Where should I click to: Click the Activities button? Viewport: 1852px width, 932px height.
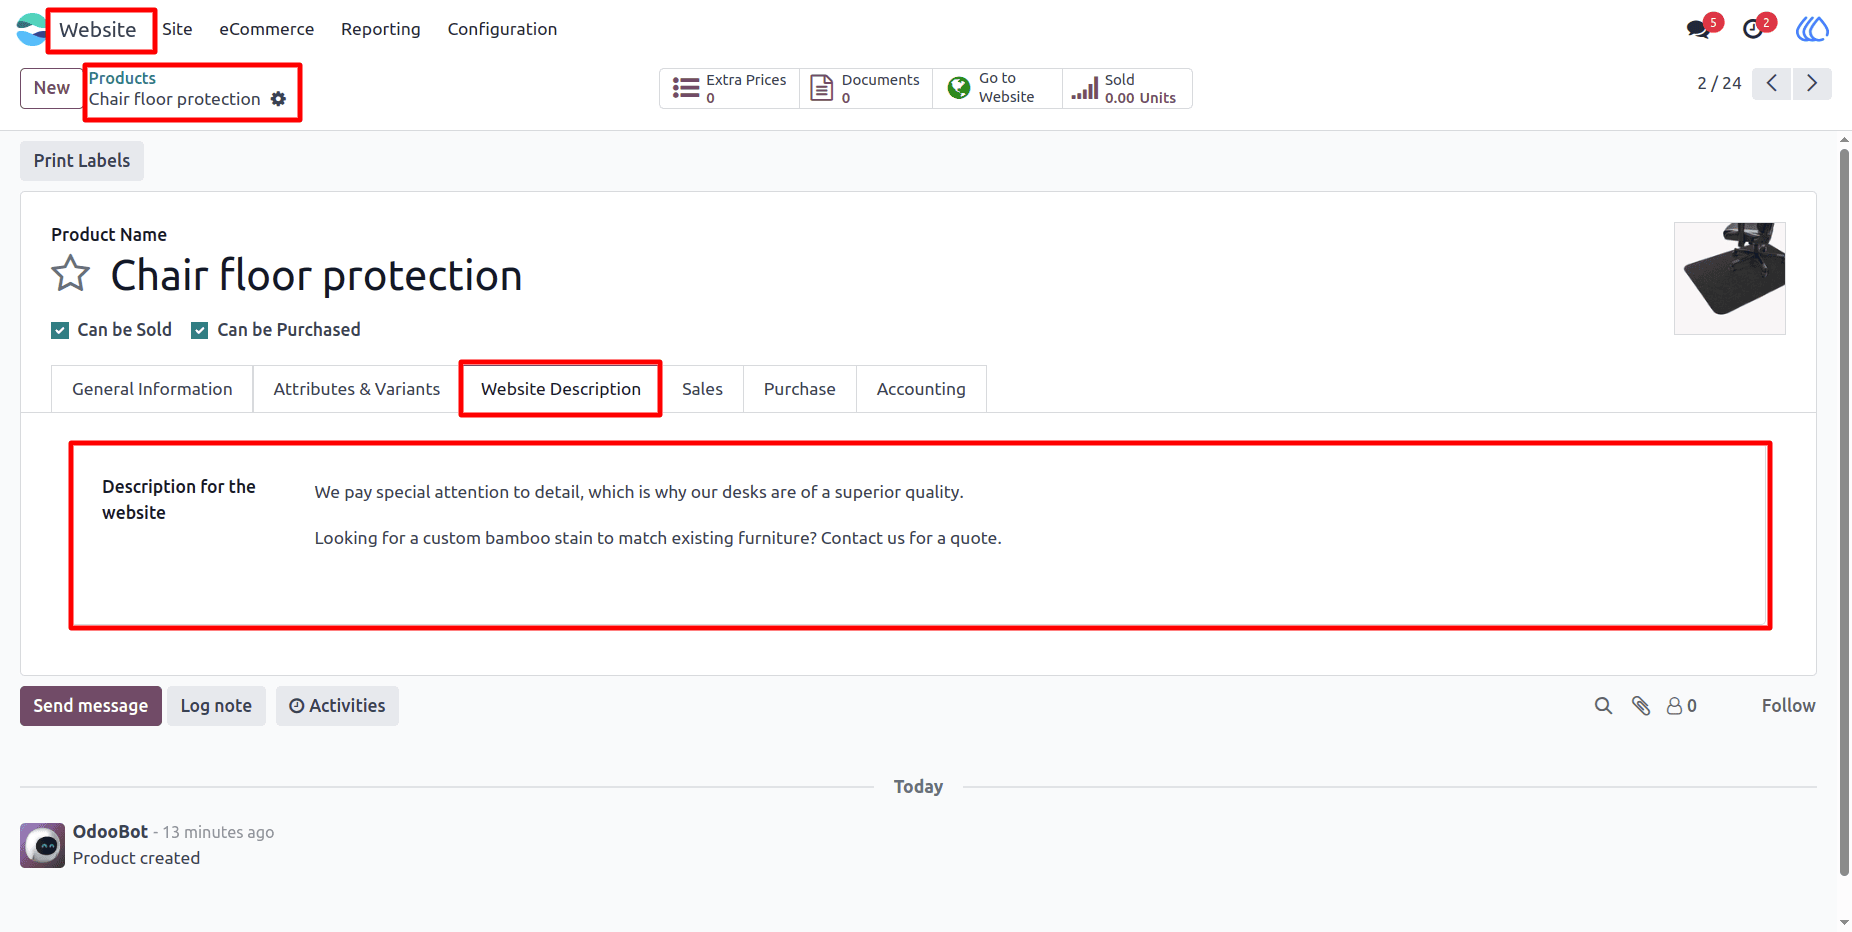click(337, 706)
